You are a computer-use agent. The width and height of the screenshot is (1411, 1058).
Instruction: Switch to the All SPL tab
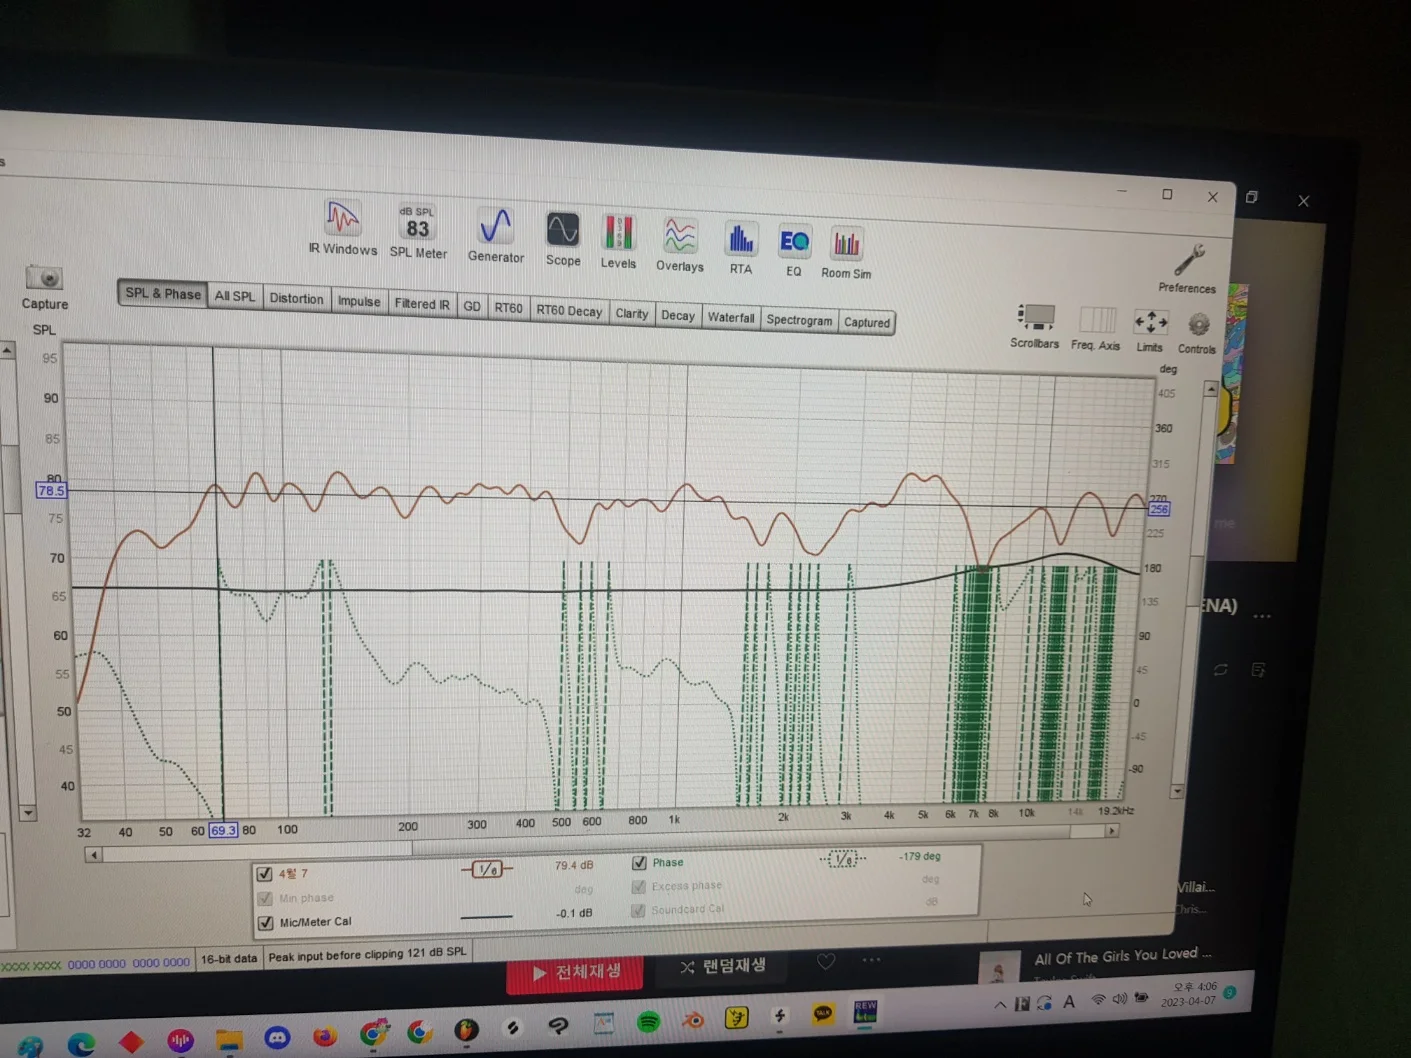tap(235, 296)
